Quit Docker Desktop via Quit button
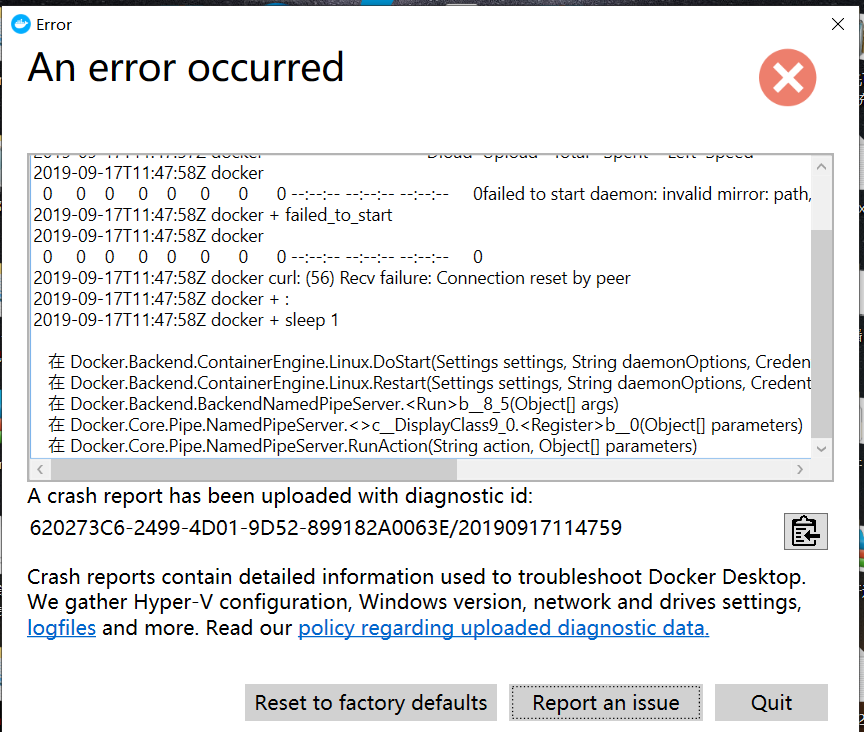Image resolution: width=864 pixels, height=732 pixels. [x=771, y=703]
